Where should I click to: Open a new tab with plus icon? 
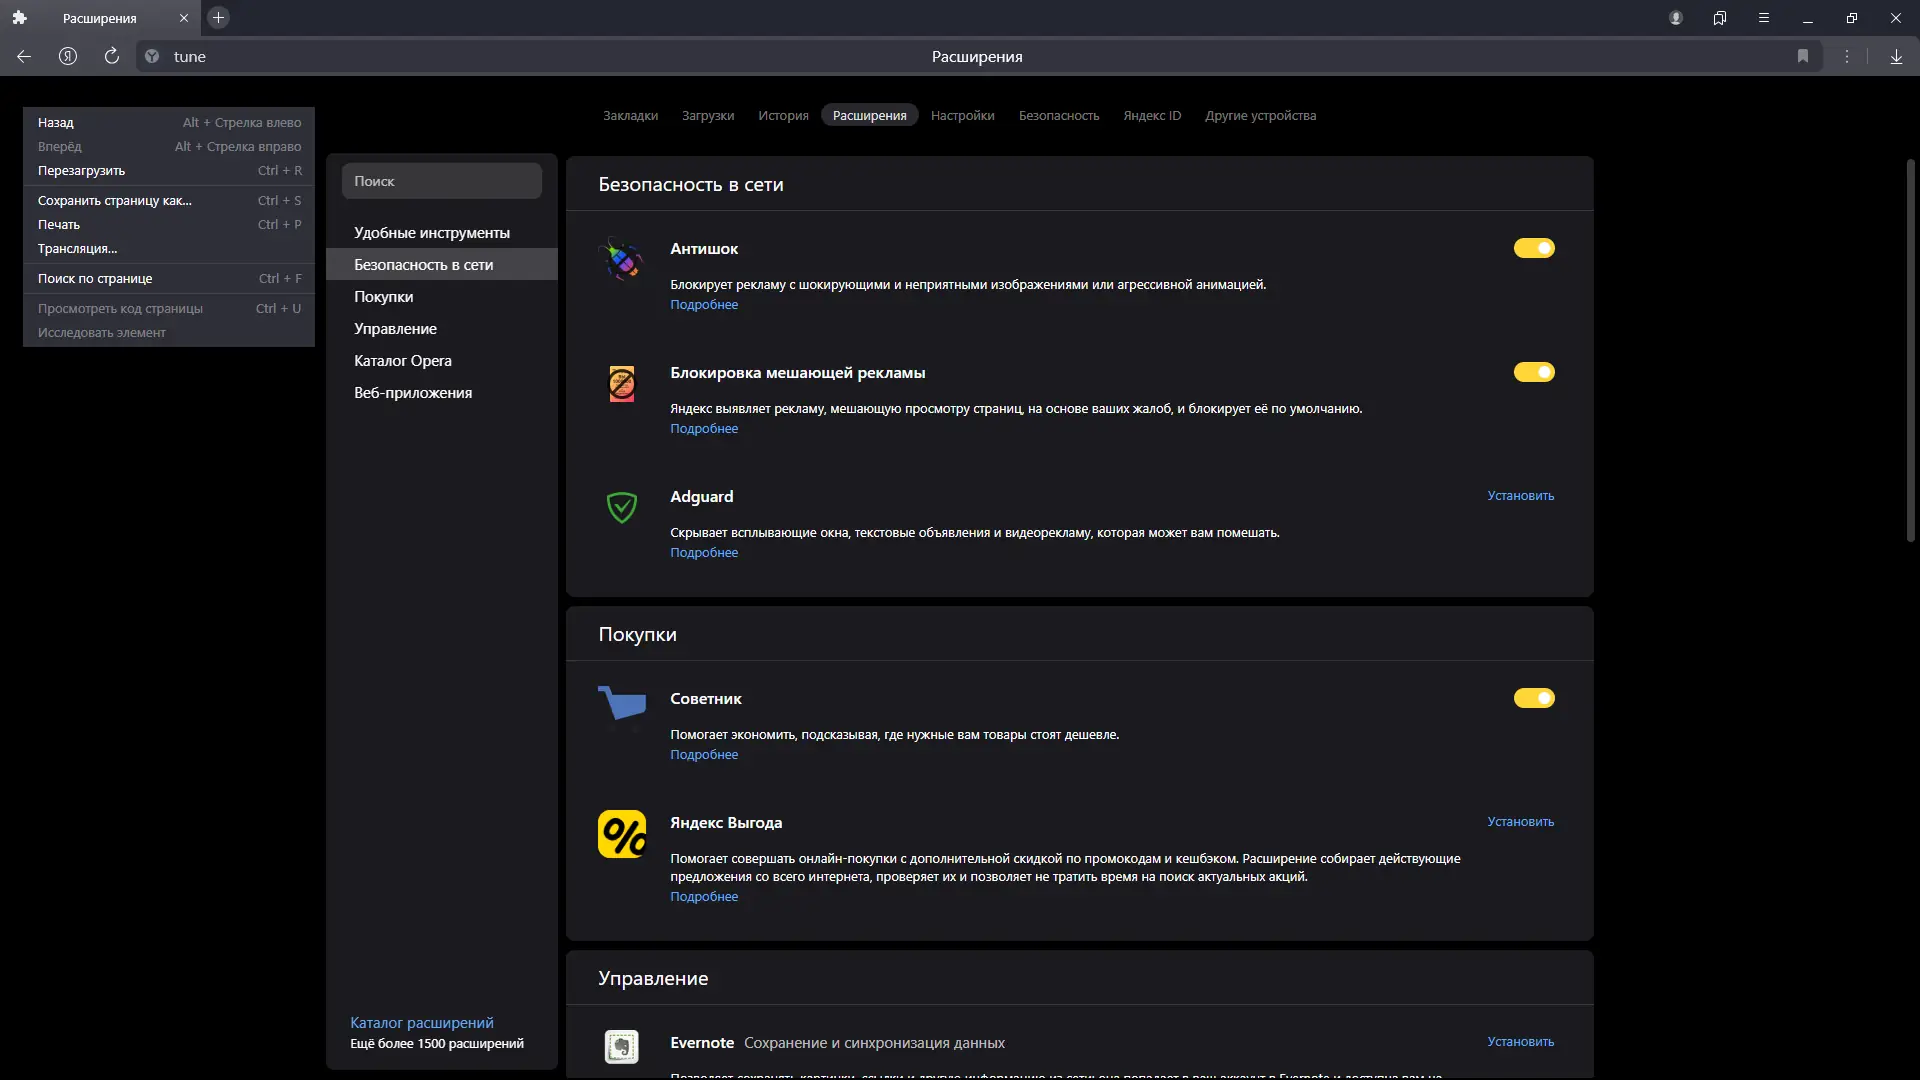[219, 18]
